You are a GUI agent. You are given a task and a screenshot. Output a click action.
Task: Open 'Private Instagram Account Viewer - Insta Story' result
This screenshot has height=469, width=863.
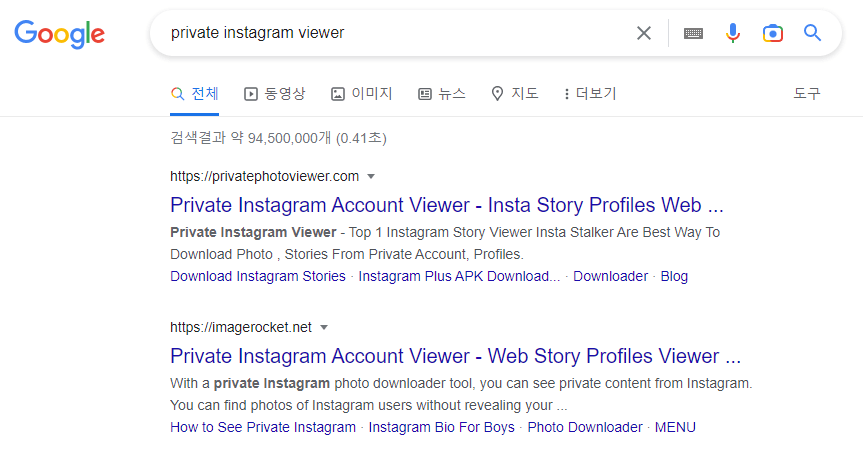(446, 205)
